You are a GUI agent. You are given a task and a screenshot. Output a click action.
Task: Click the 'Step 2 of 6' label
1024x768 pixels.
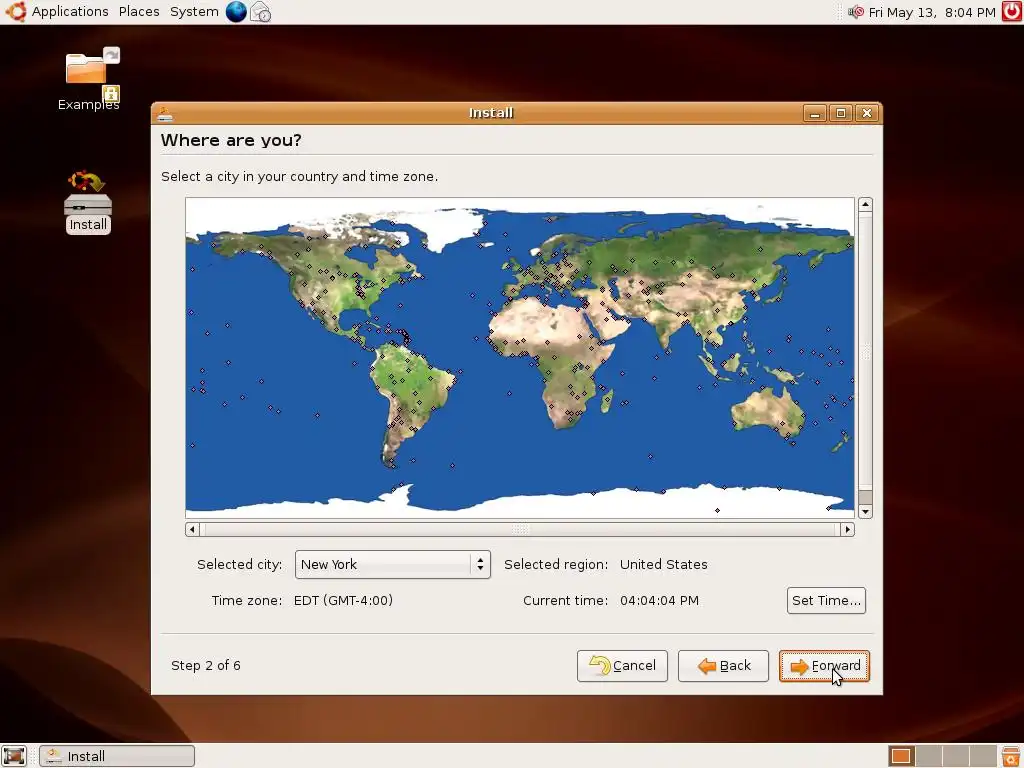tap(206, 665)
